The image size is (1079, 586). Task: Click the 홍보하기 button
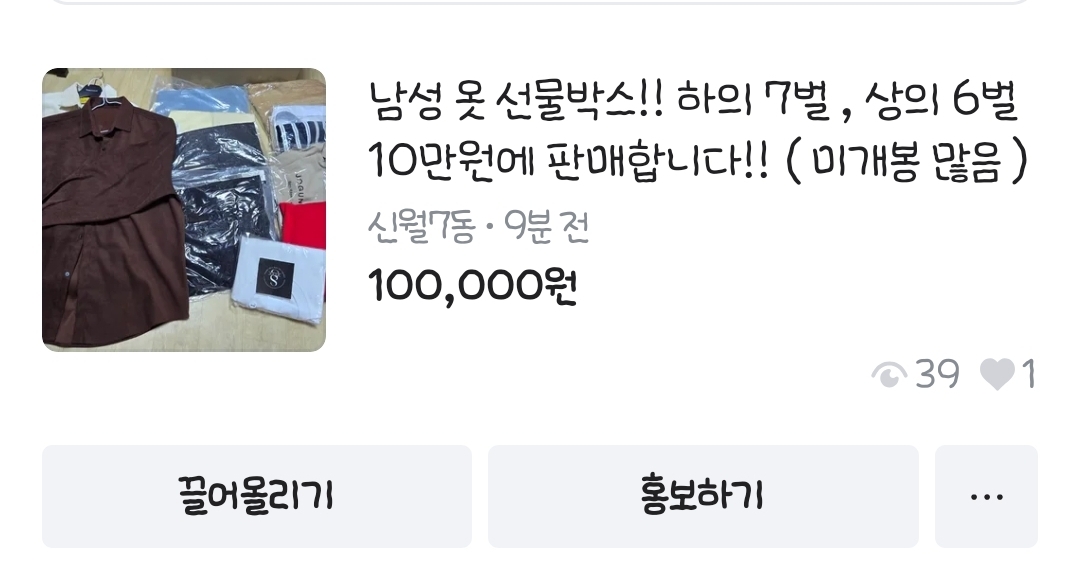703,496
